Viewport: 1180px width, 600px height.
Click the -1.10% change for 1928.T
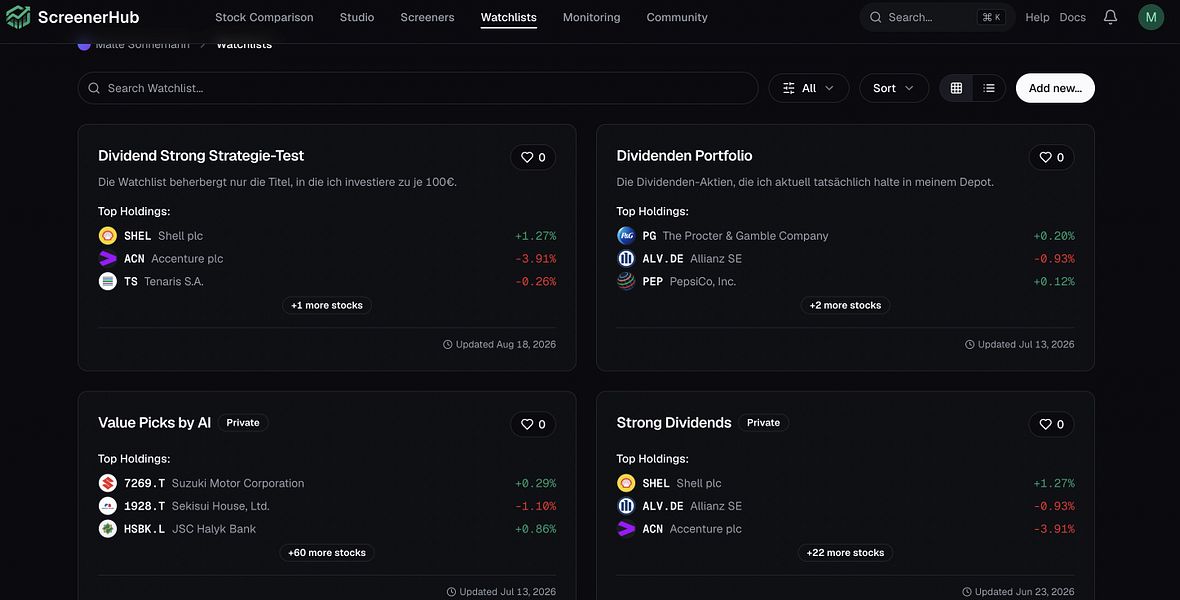(x=536, y=506)
